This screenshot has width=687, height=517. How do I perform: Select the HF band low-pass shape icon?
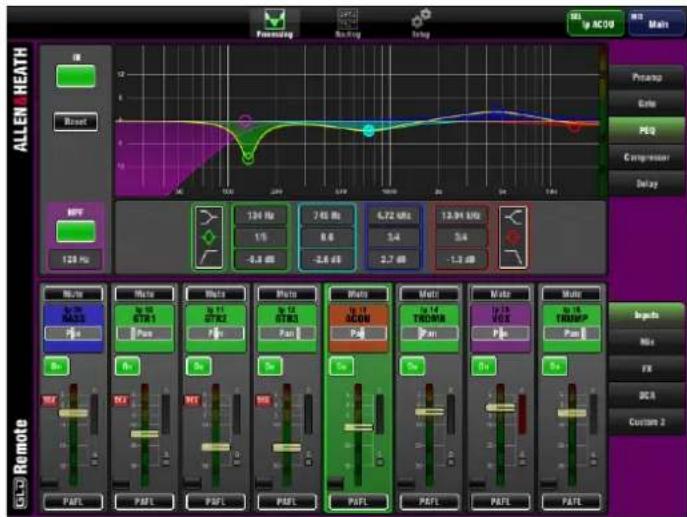click(x=513, y=258)
